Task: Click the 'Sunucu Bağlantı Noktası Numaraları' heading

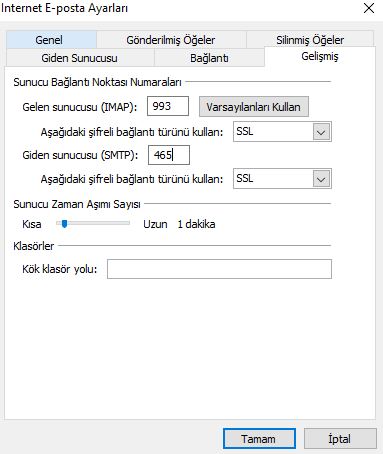Action: [x=97, y=82]
